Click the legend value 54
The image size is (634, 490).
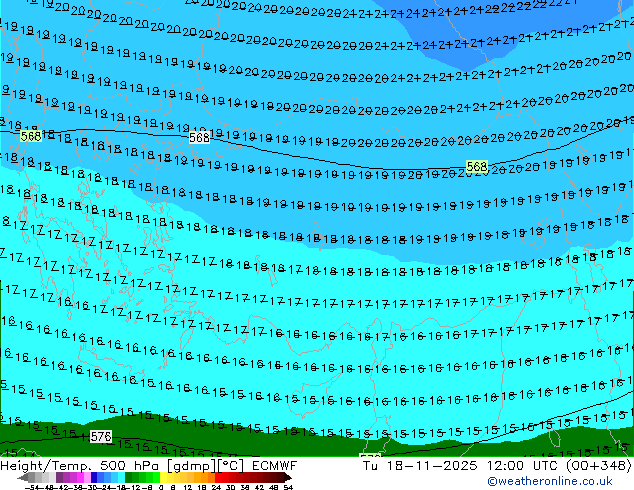pyautogui.click(x=288, y=487)
